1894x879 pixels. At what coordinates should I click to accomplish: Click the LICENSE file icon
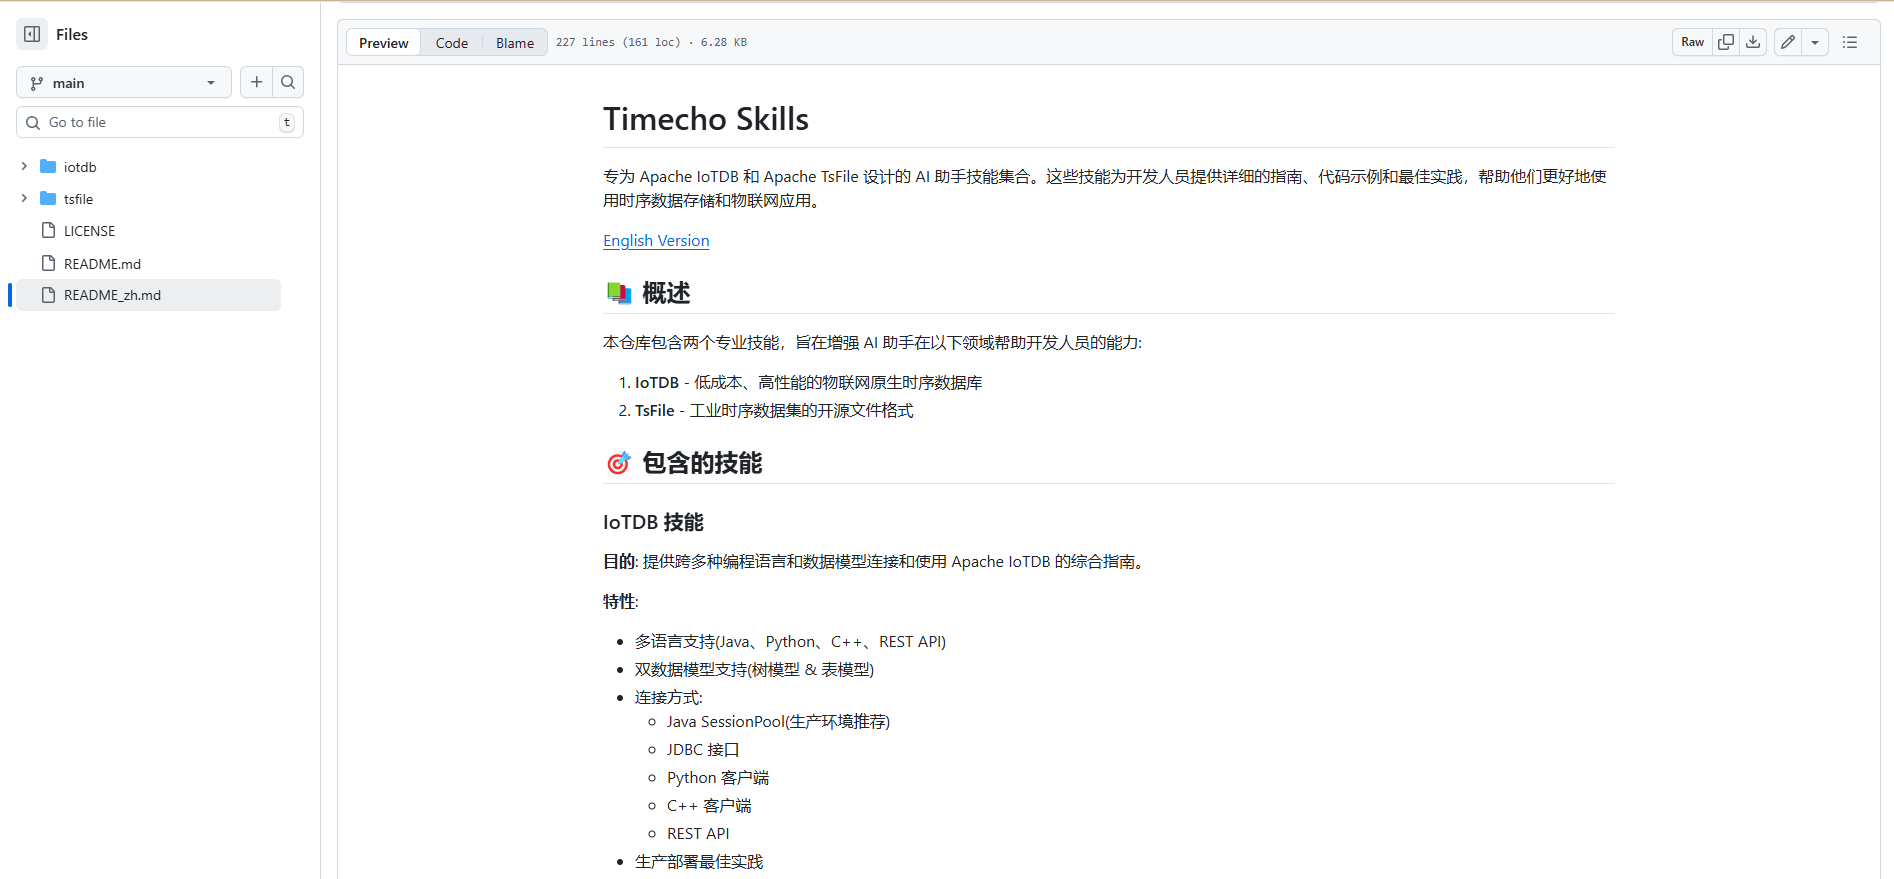tap(48, 230)
